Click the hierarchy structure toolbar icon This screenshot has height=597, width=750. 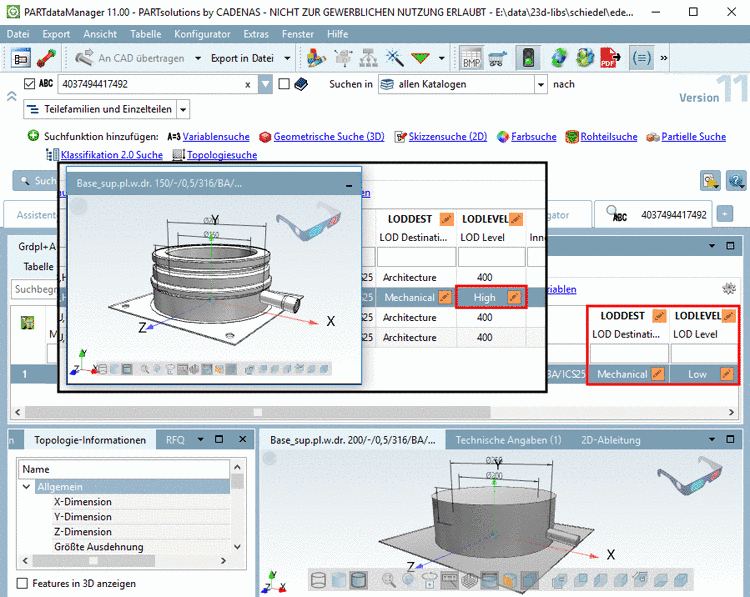pyautogui.click(x=368, y=58)
